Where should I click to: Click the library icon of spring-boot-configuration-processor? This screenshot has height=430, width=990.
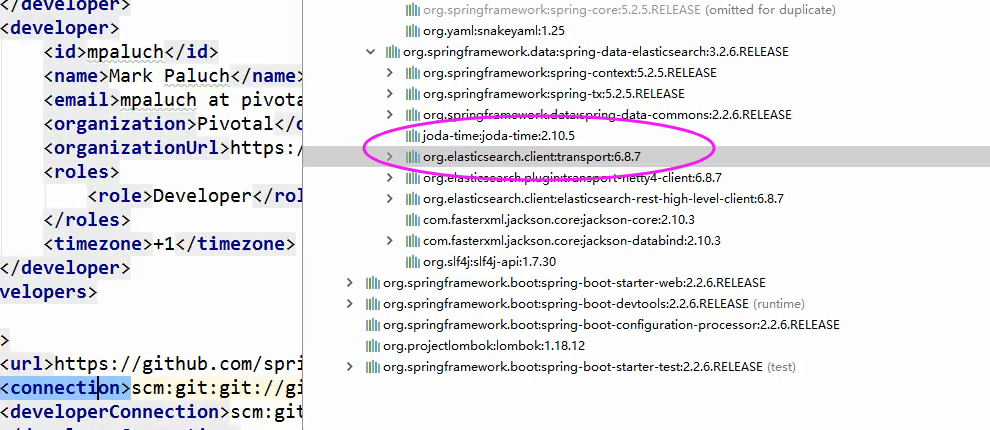(373, 325)
